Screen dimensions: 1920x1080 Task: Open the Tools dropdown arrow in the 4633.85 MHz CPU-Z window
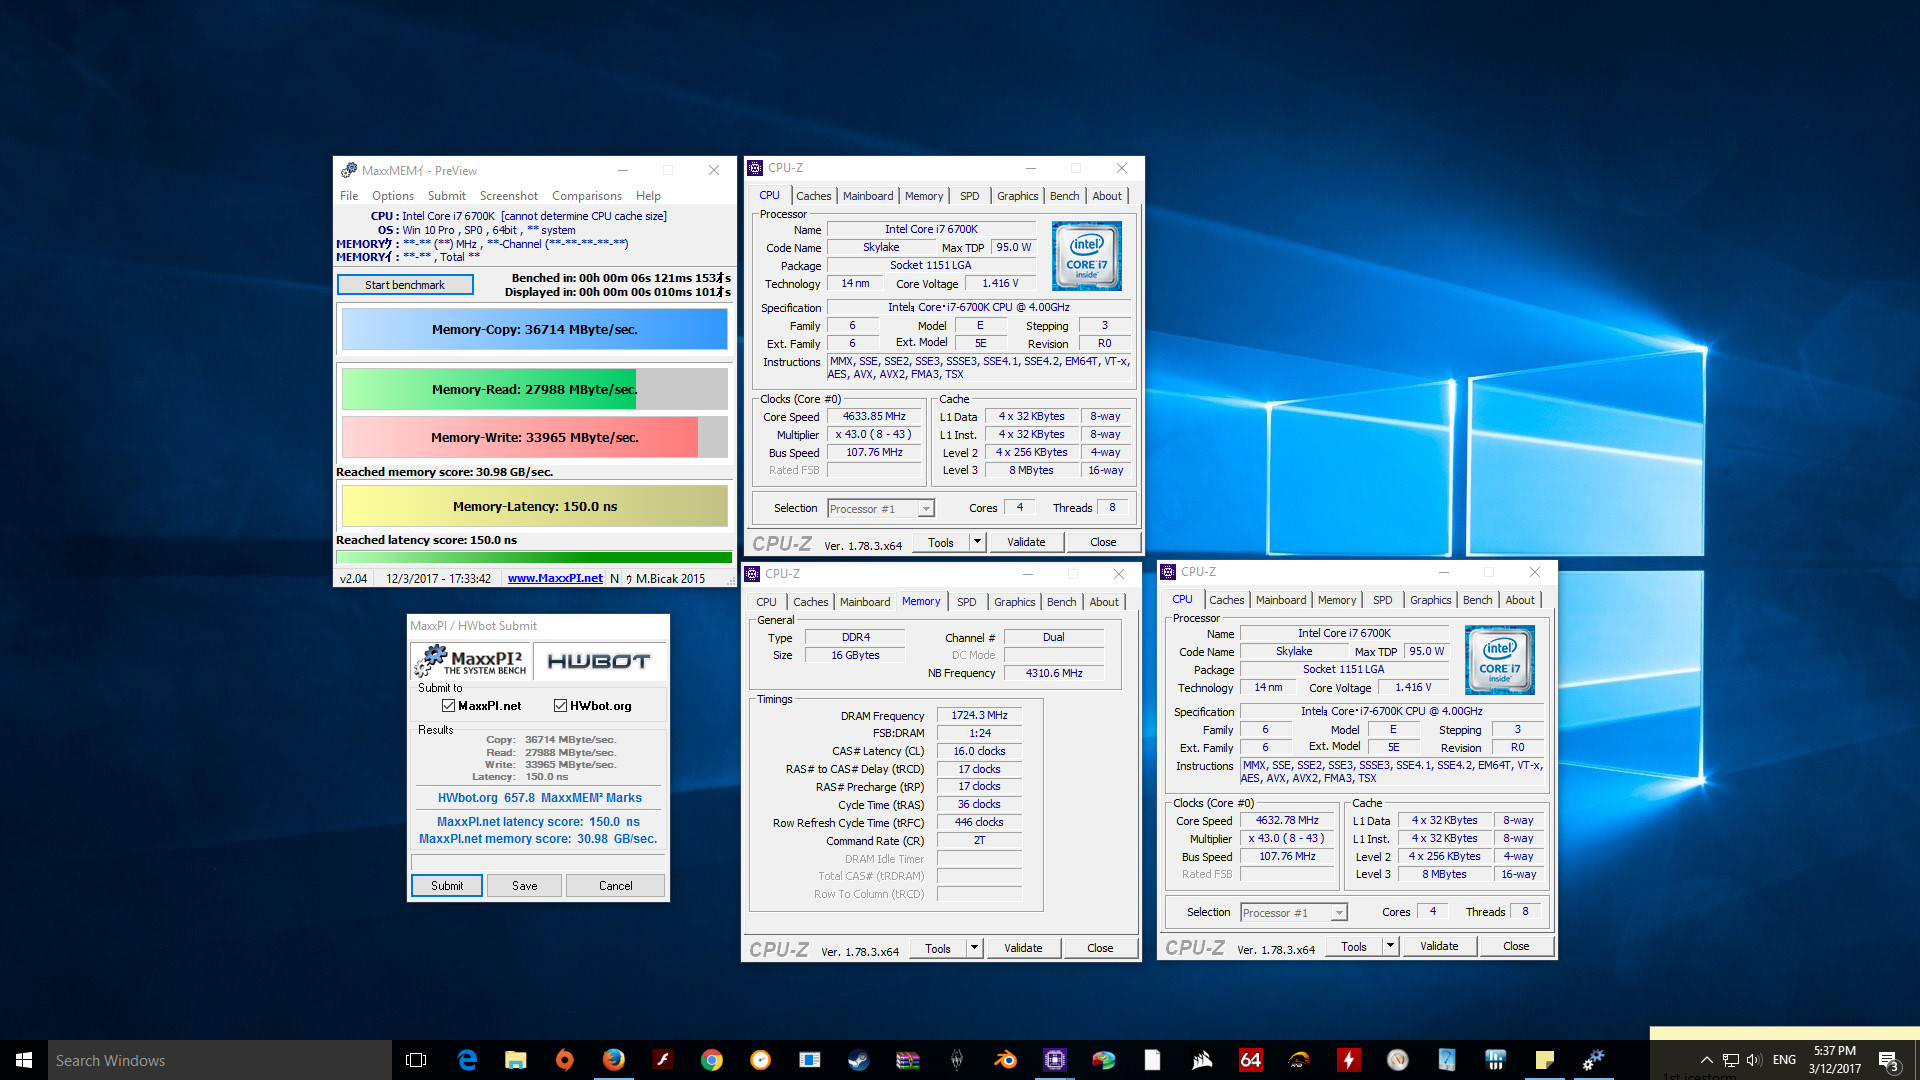point(977,542)
